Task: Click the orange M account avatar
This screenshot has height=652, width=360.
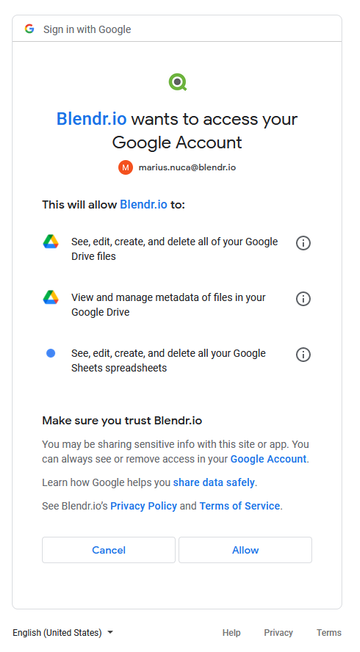Action: click(125, 167)
